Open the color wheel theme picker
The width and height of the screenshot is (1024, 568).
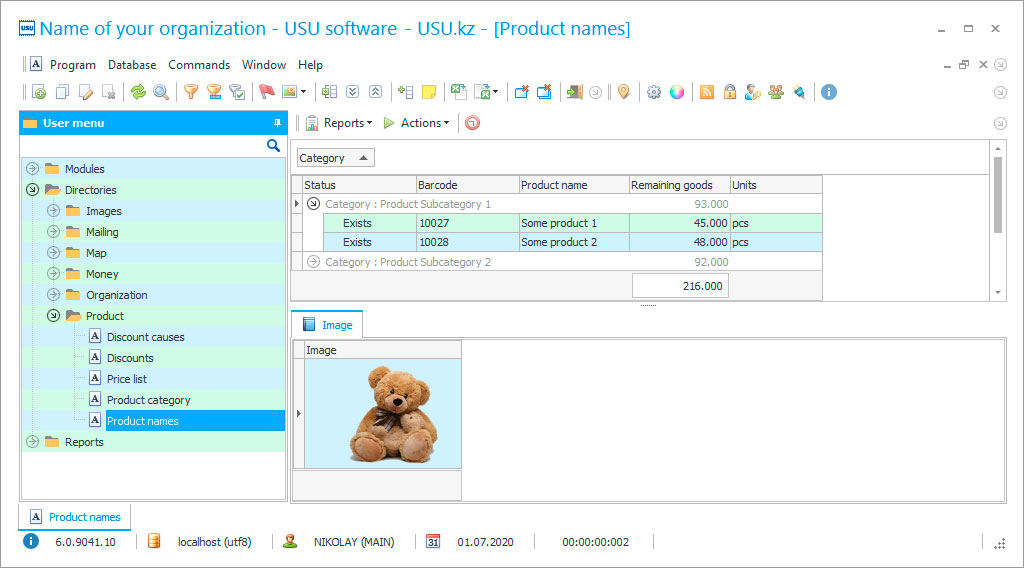tap(677, 92)
